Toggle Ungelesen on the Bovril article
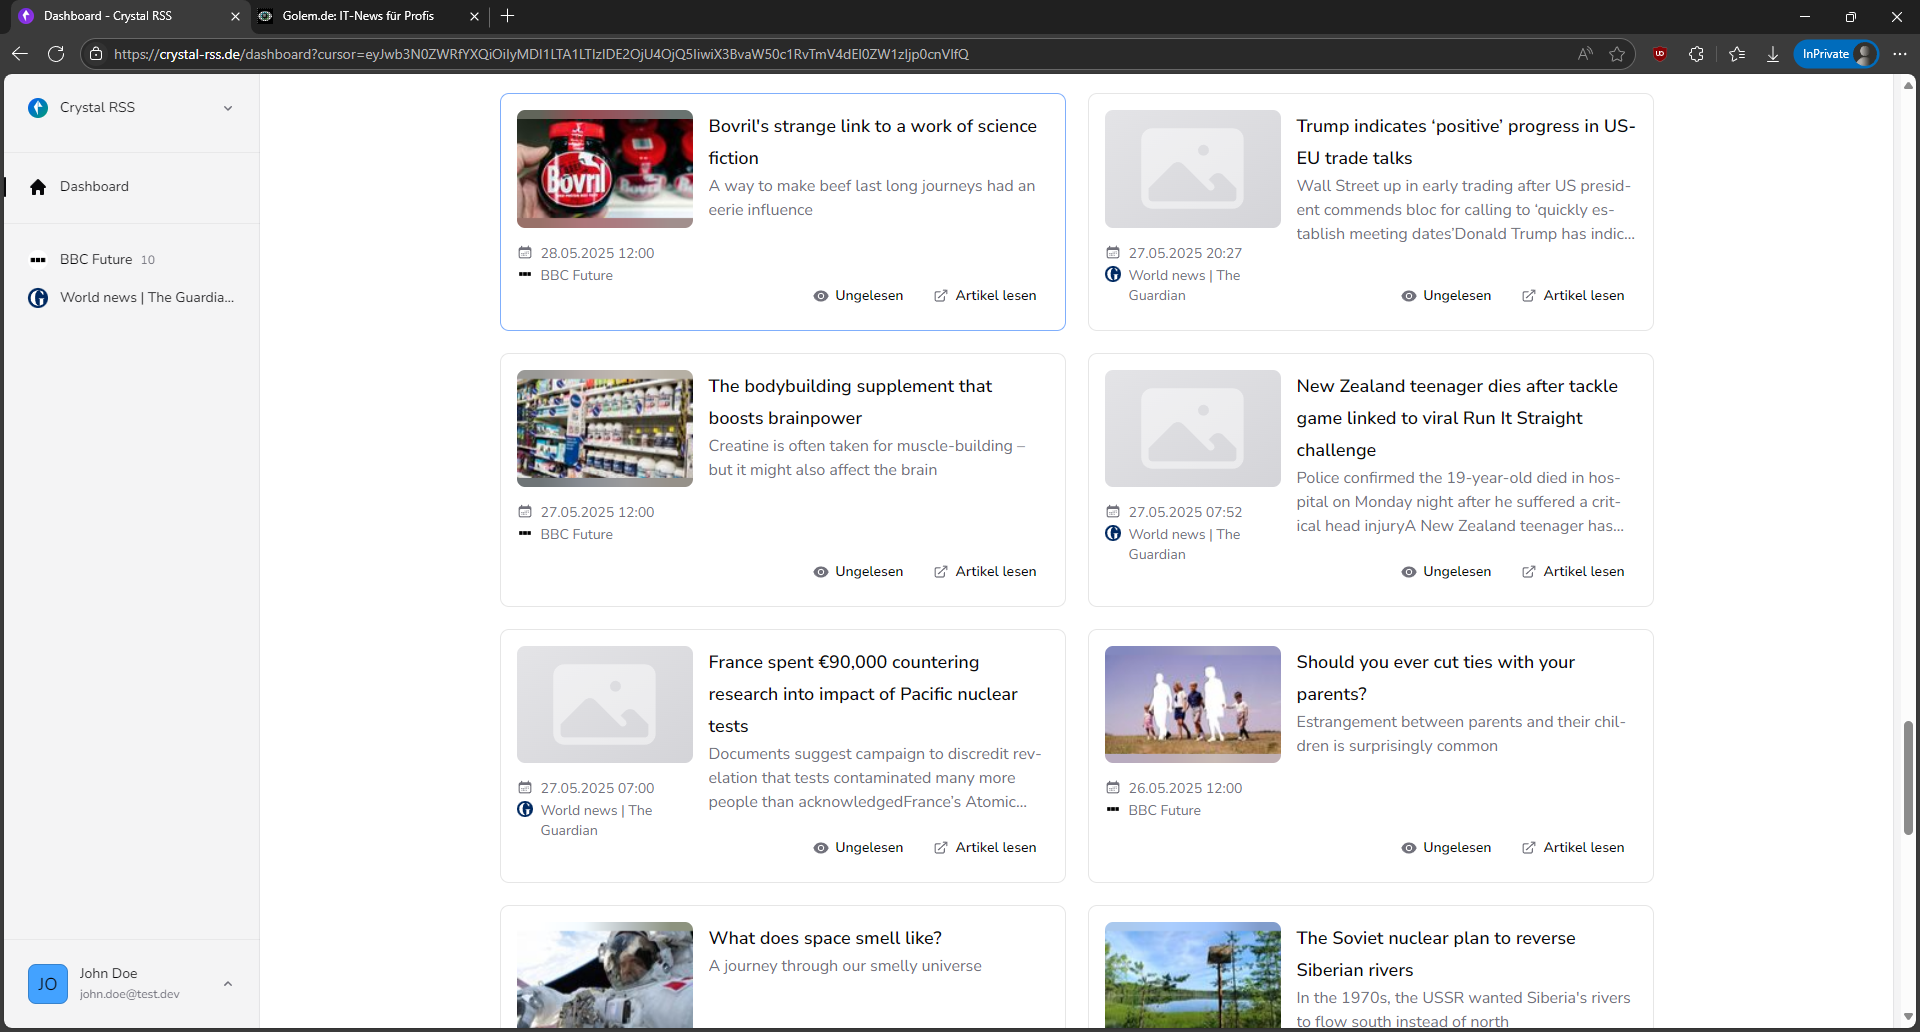The width and height of the screenshot is (1920, 1032). (858, 296)
